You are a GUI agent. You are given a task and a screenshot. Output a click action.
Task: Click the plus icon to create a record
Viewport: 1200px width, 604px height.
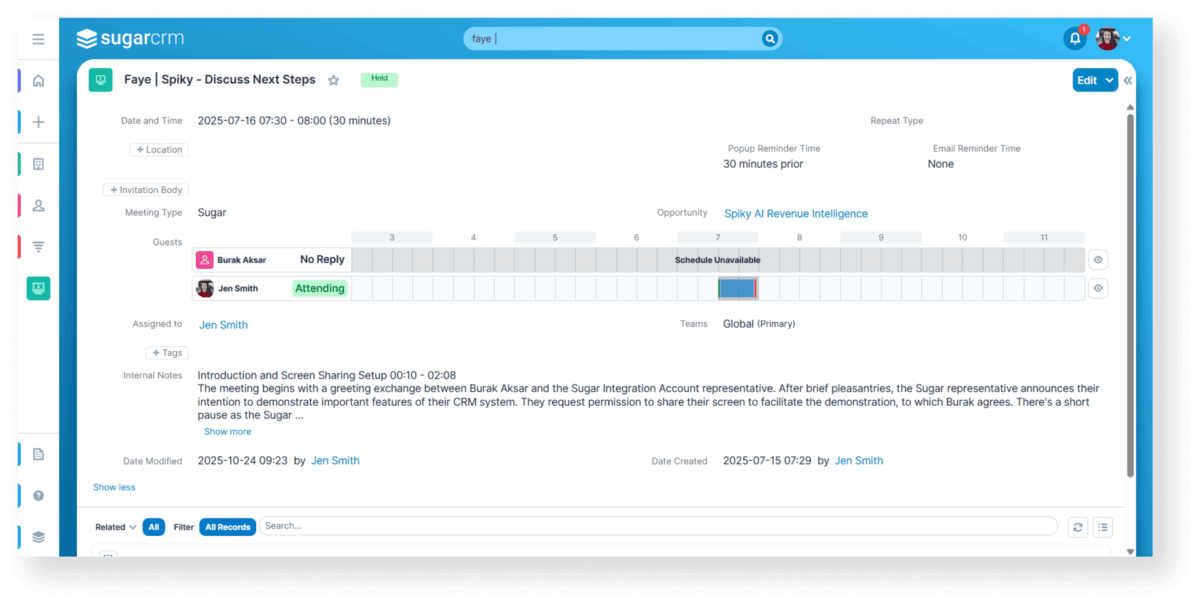38,121
